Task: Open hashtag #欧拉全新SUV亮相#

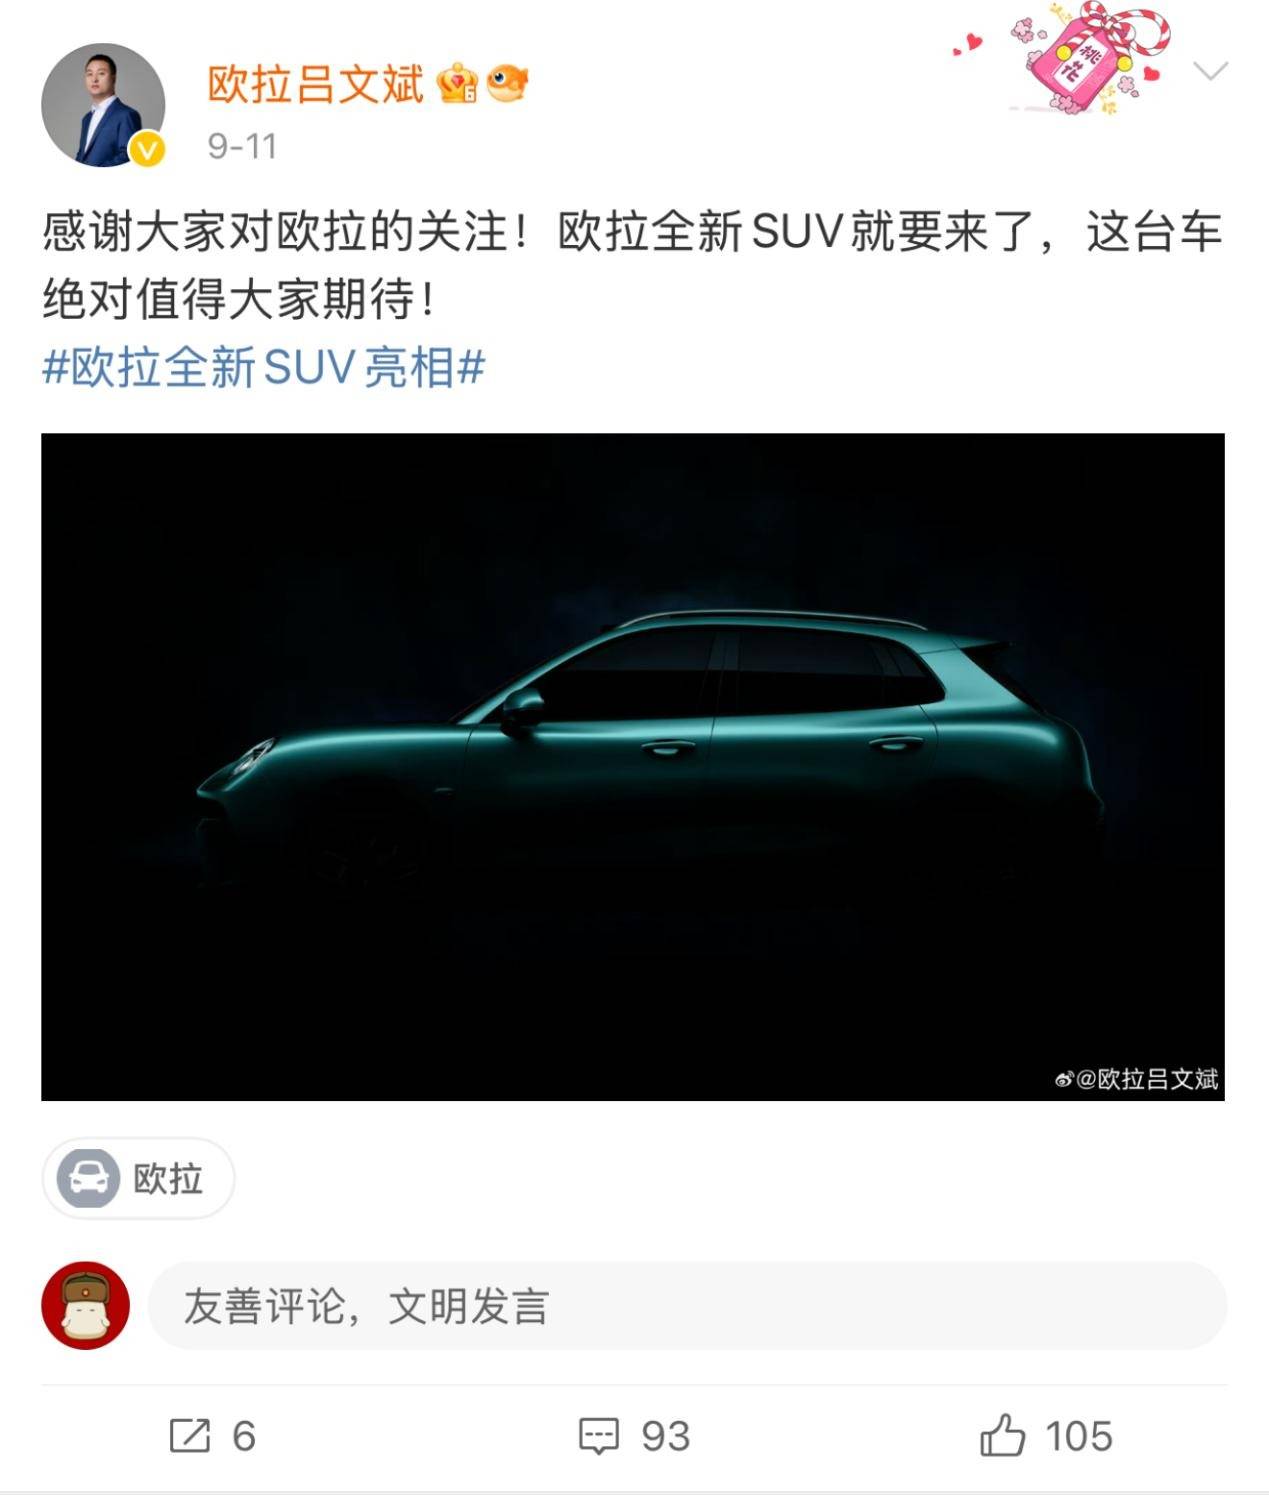Action: (263, 367)
